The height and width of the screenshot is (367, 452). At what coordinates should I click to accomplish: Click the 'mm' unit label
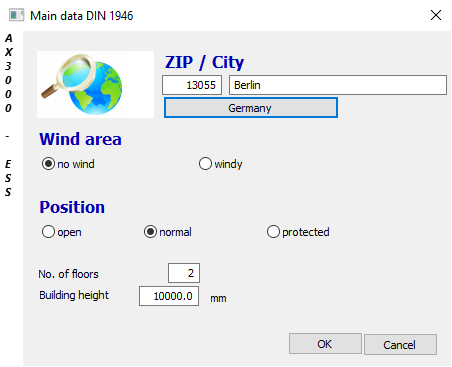click(218, 298)
